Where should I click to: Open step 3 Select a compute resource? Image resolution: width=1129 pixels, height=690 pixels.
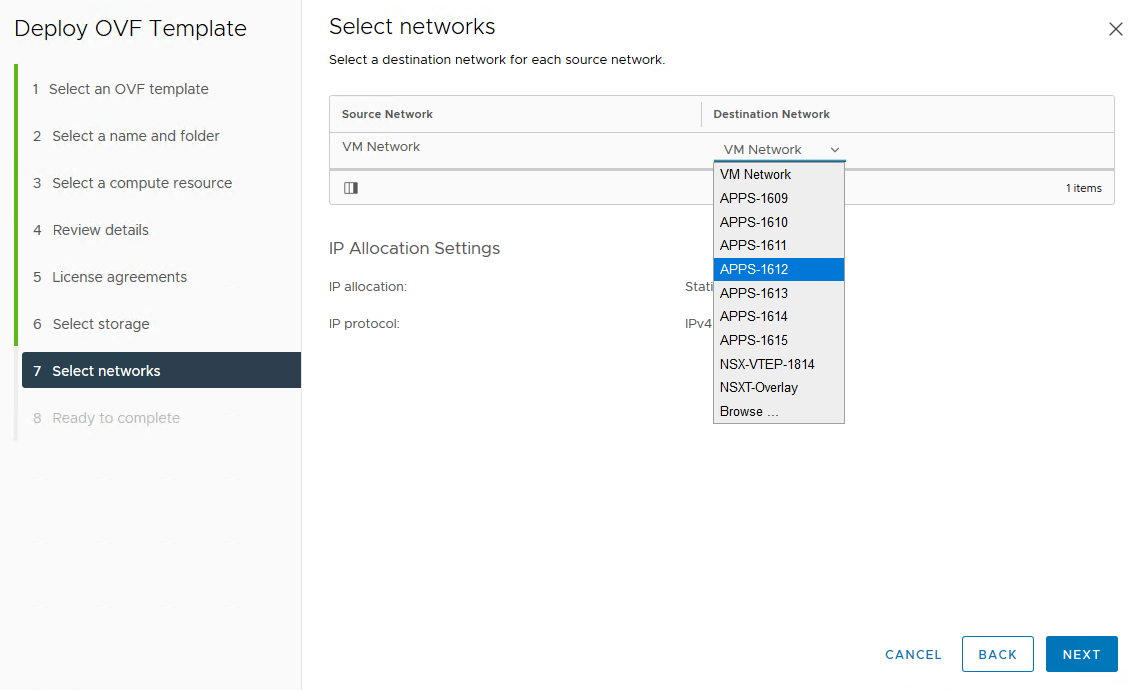coord(141,183)
